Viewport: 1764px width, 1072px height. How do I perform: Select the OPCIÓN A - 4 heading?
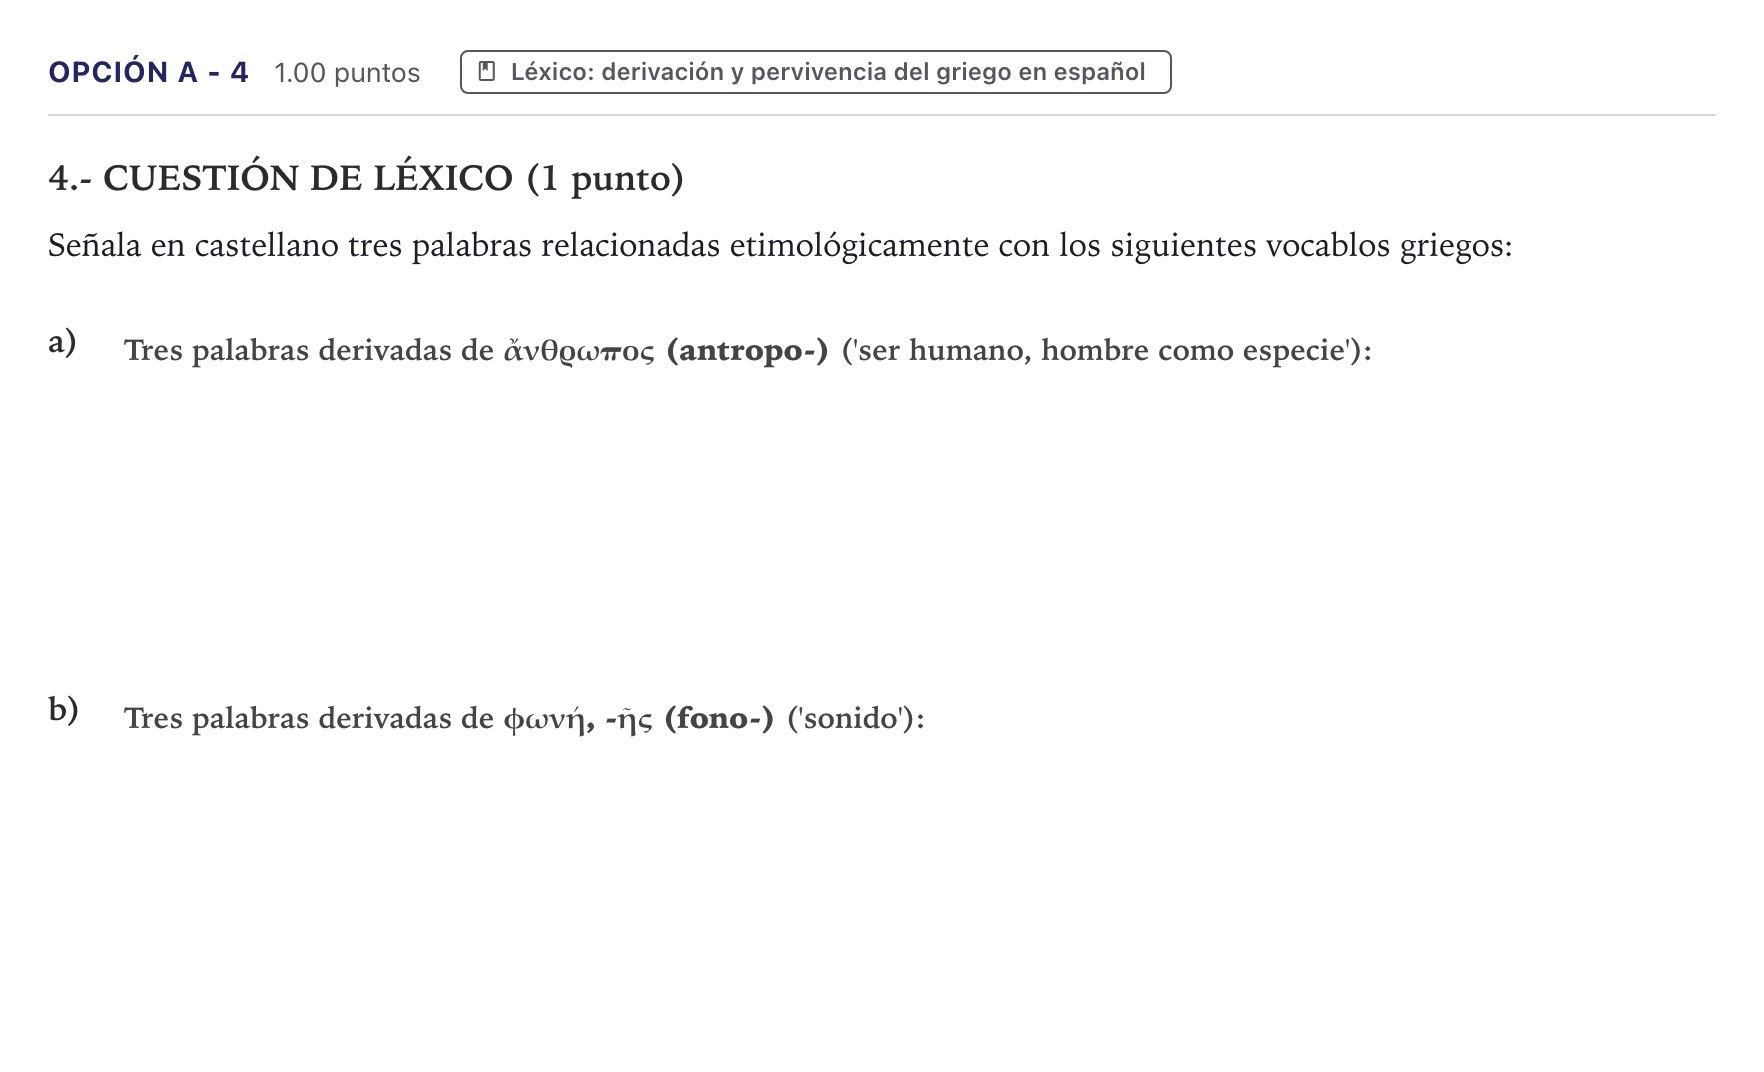pyautogui.click(x=148, y=72)
